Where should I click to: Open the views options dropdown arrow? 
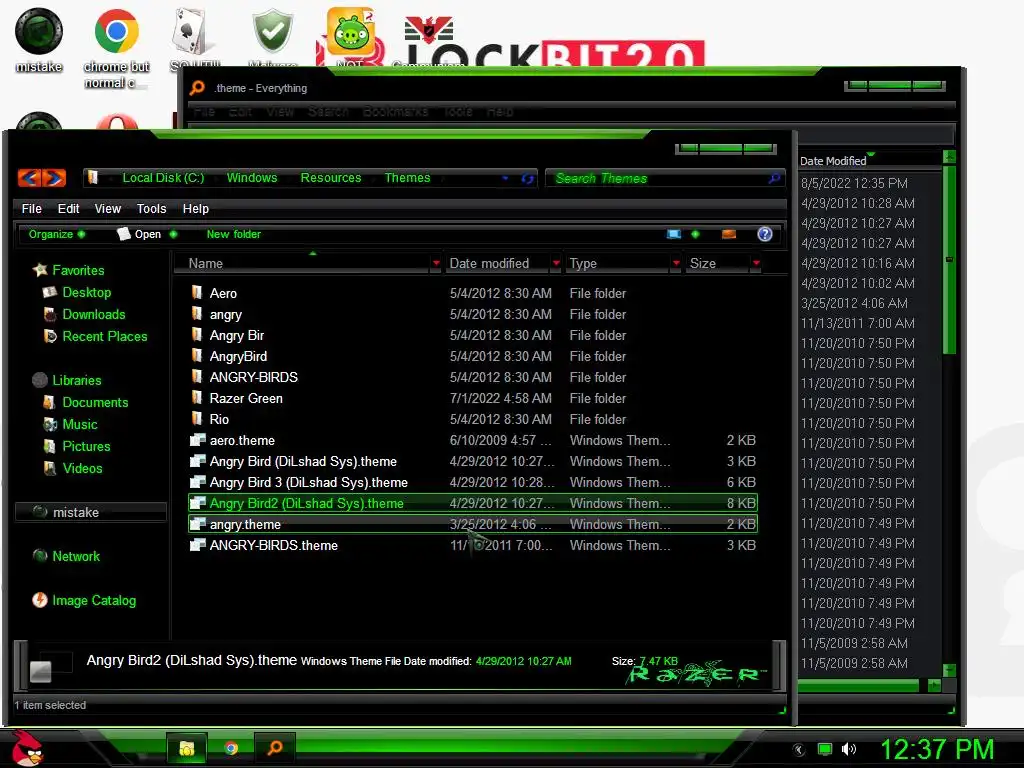[695, 234]
